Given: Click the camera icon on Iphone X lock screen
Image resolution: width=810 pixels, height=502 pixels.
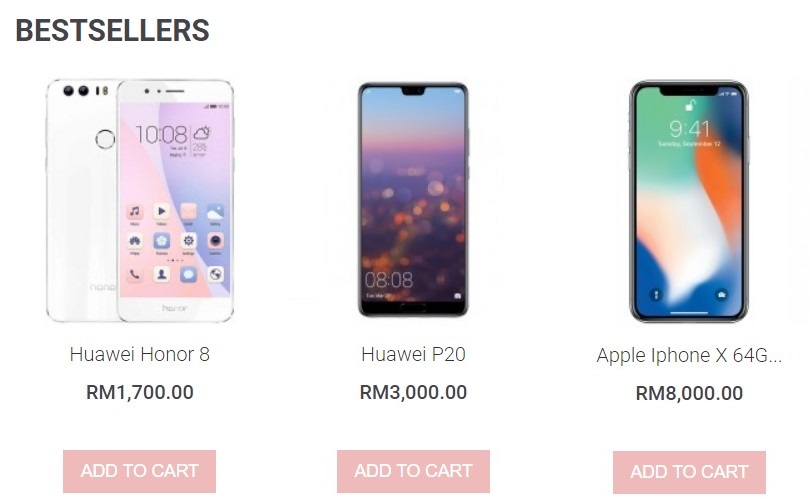Looking at the screenshot, I should click(x=721, y=294).
